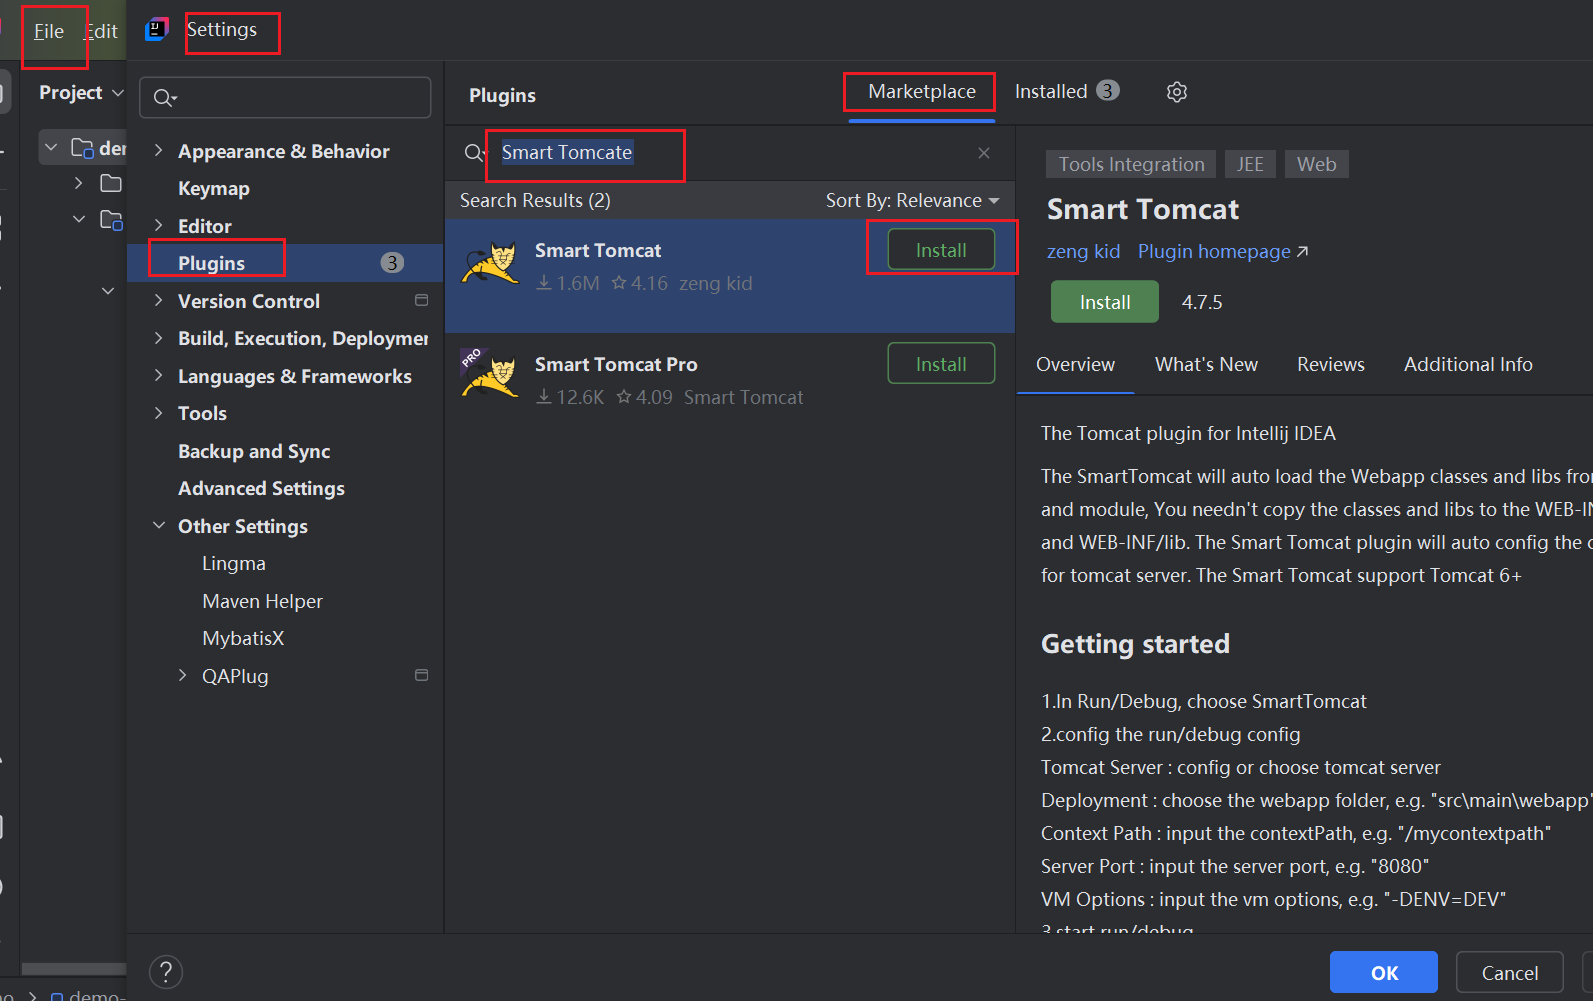Install Smart Tomcat from the results list

point(941,250)
